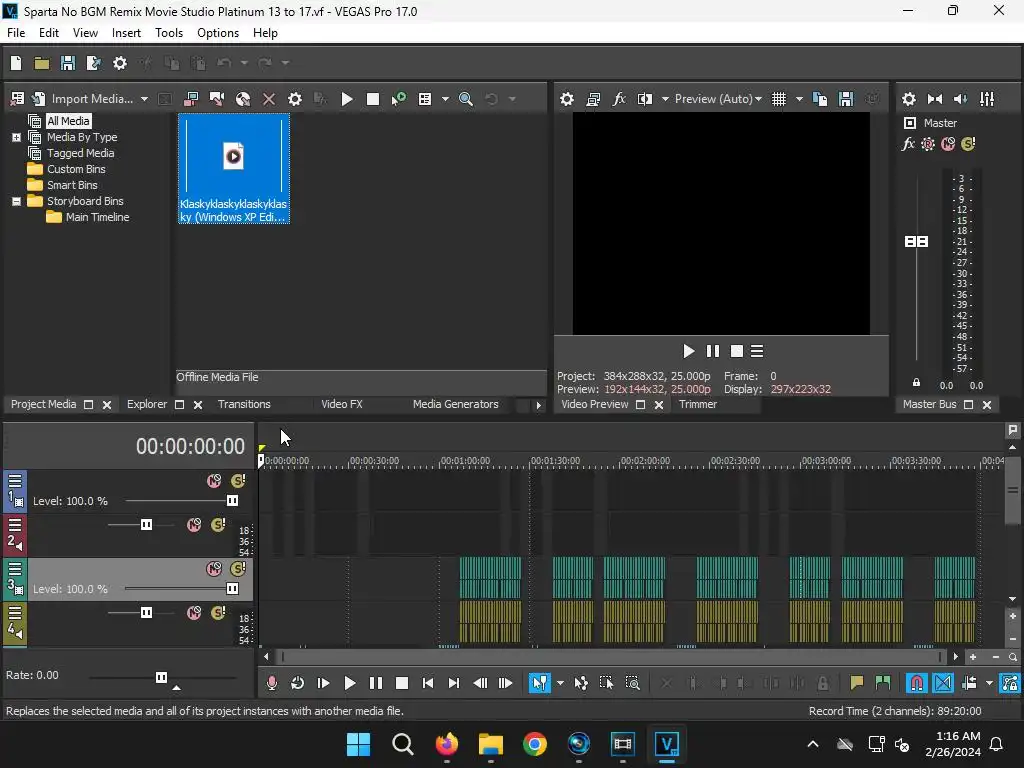Open Master FX in the Master Bus panel

pos(908,144)
